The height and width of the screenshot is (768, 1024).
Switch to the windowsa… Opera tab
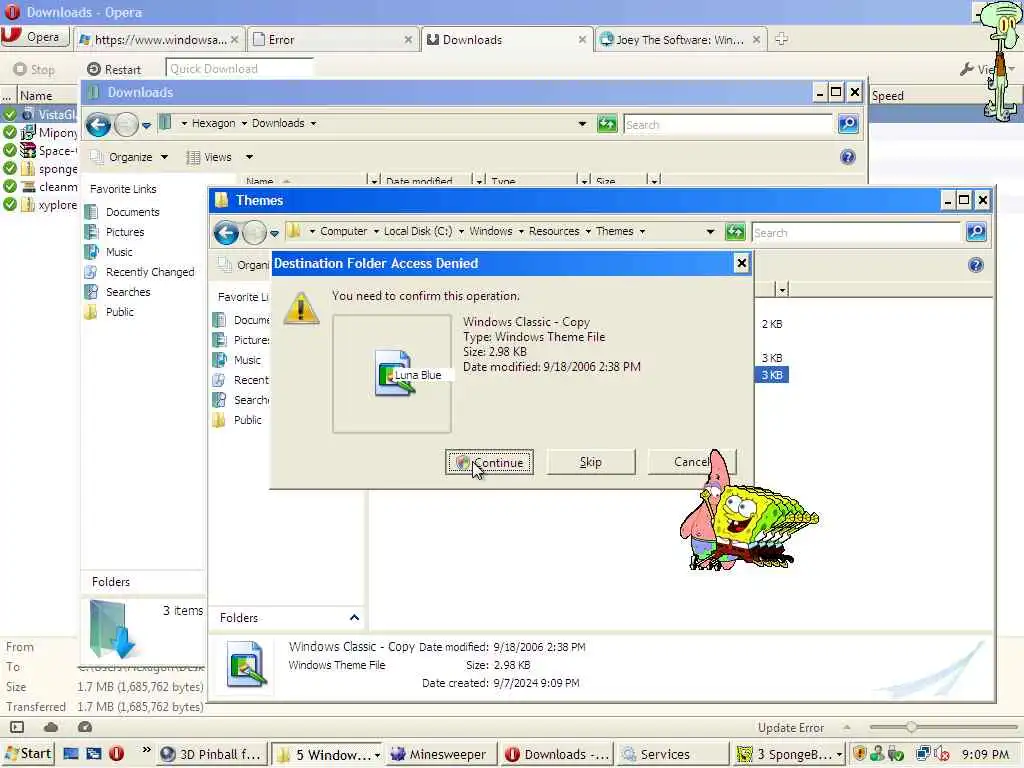(x=159, y=40)
